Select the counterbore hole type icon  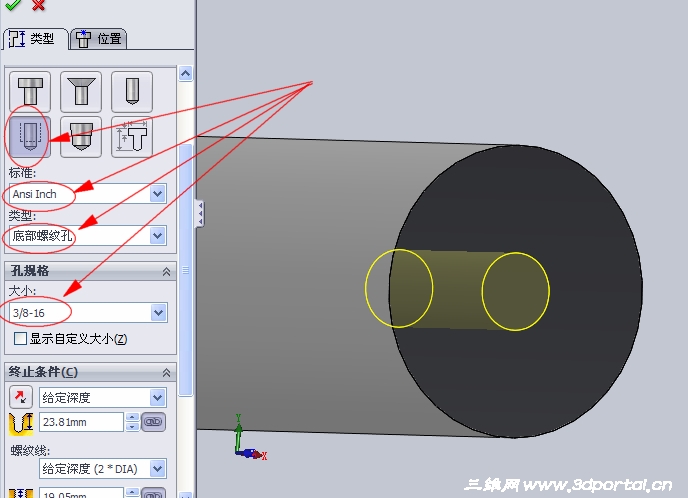30,92
